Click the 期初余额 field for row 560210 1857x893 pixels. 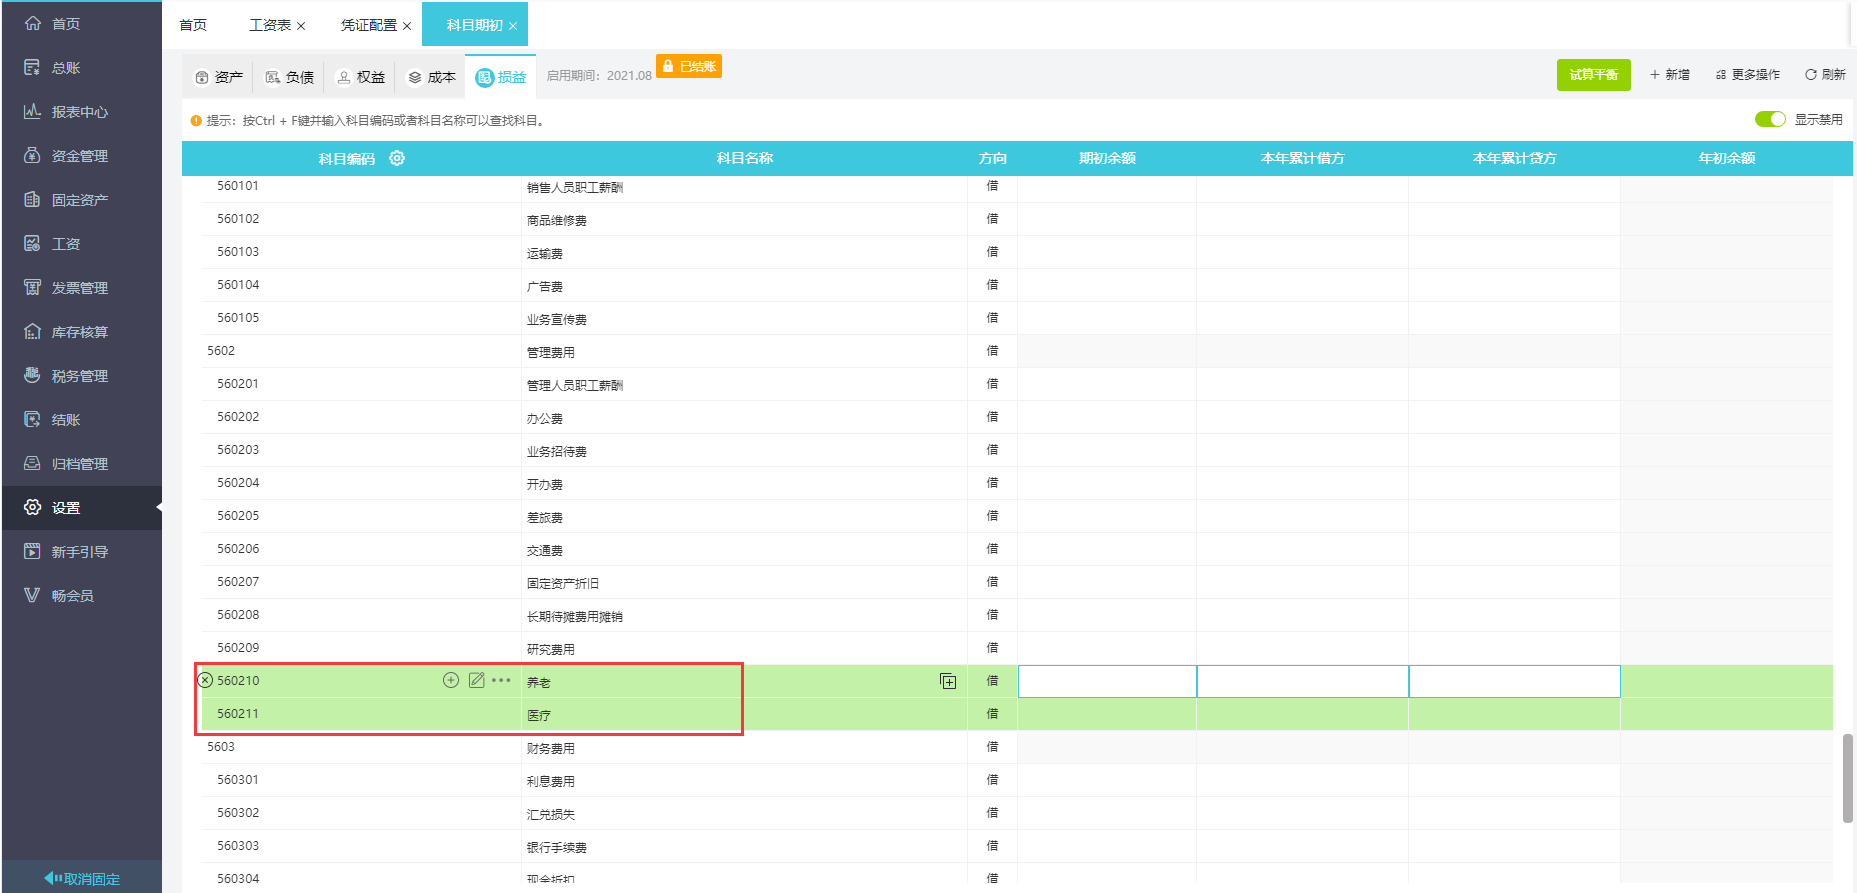pos(1107,681)
